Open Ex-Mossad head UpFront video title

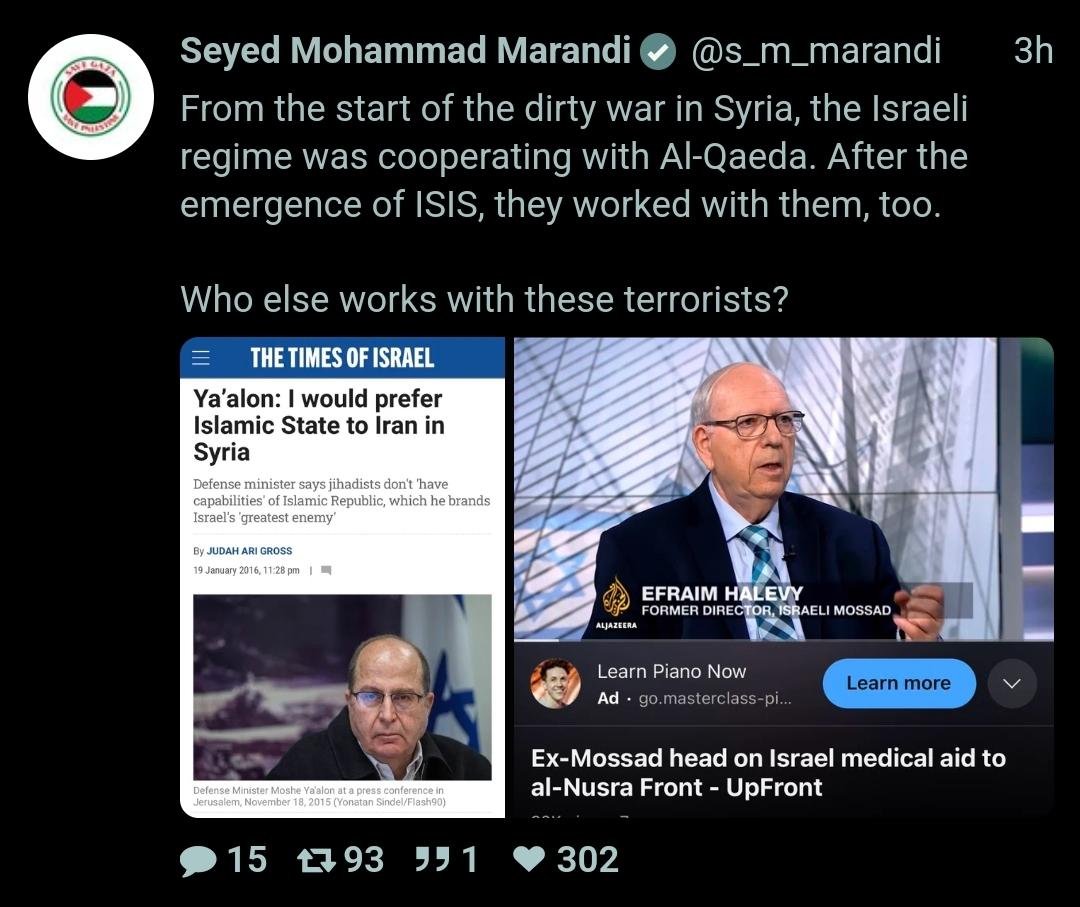click(x=768, y=772)
